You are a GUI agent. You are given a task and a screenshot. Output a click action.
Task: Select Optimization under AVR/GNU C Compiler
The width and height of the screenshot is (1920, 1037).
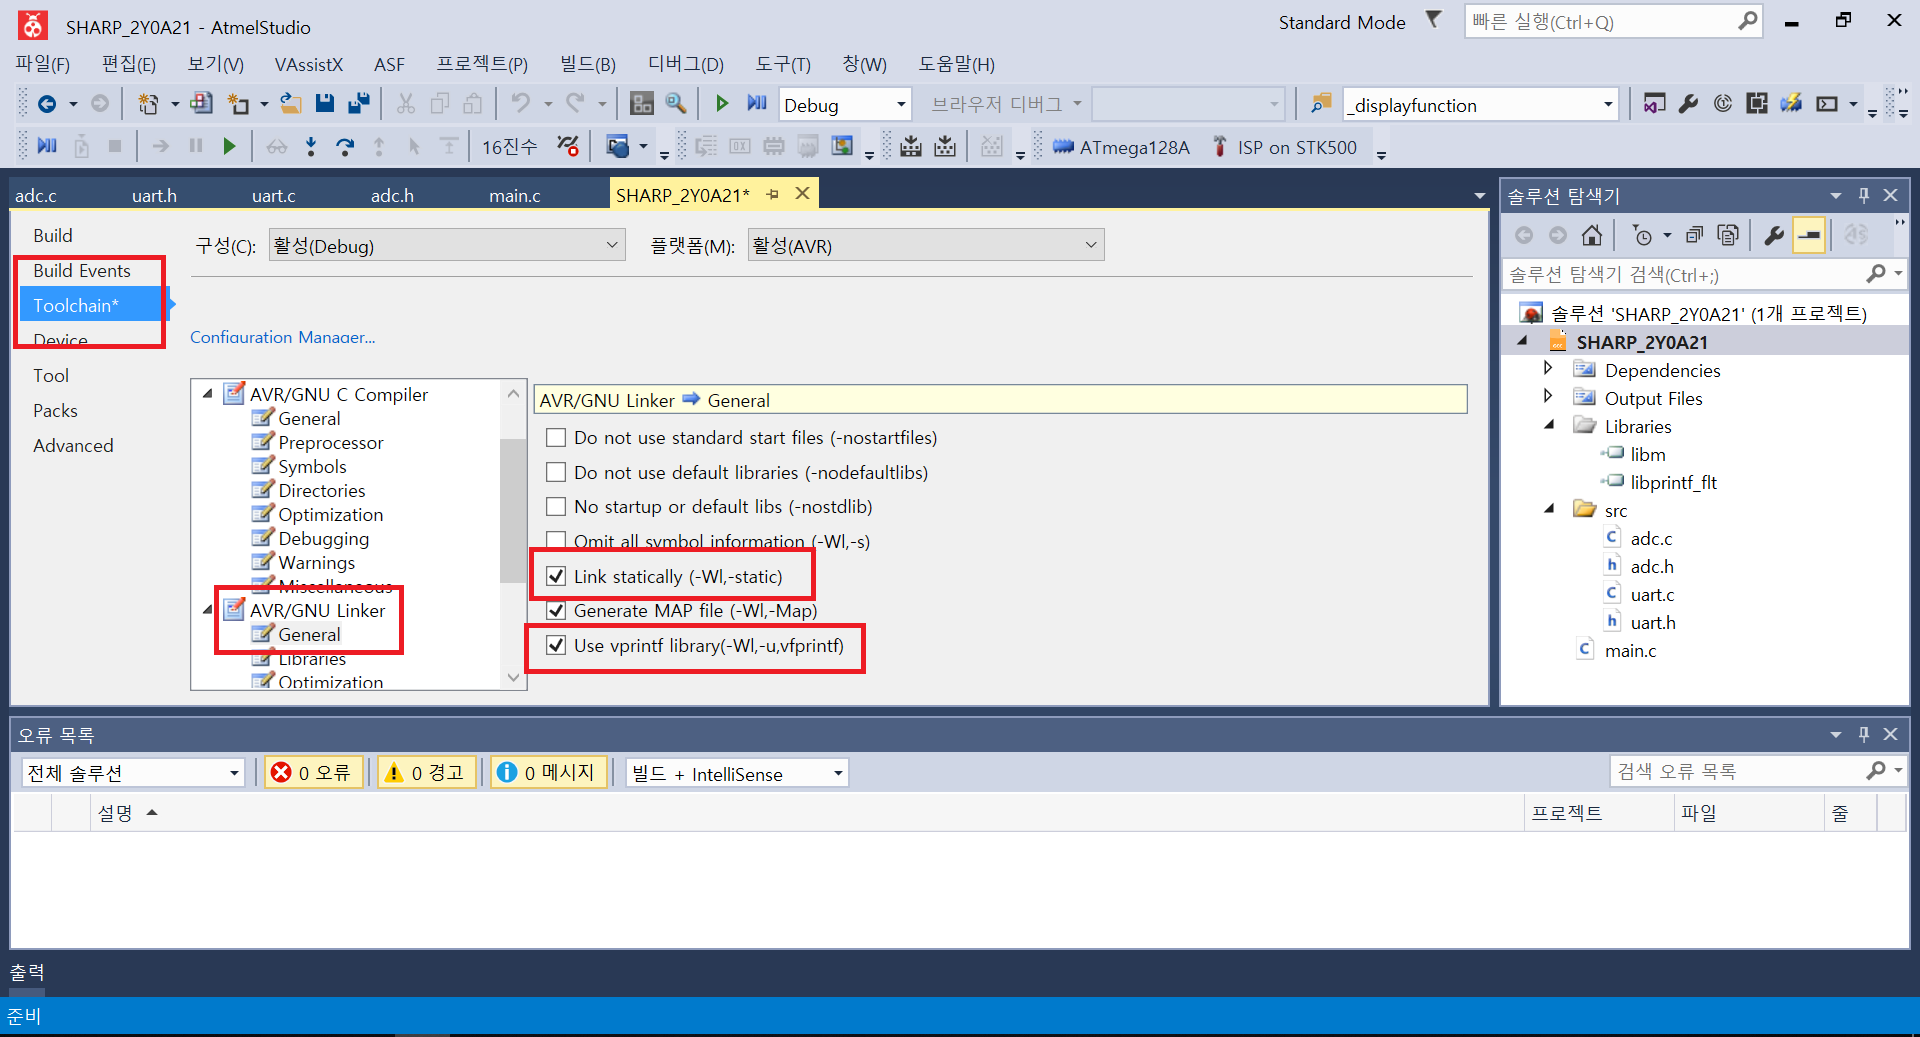pyautogui.click(x=330, y=514)
